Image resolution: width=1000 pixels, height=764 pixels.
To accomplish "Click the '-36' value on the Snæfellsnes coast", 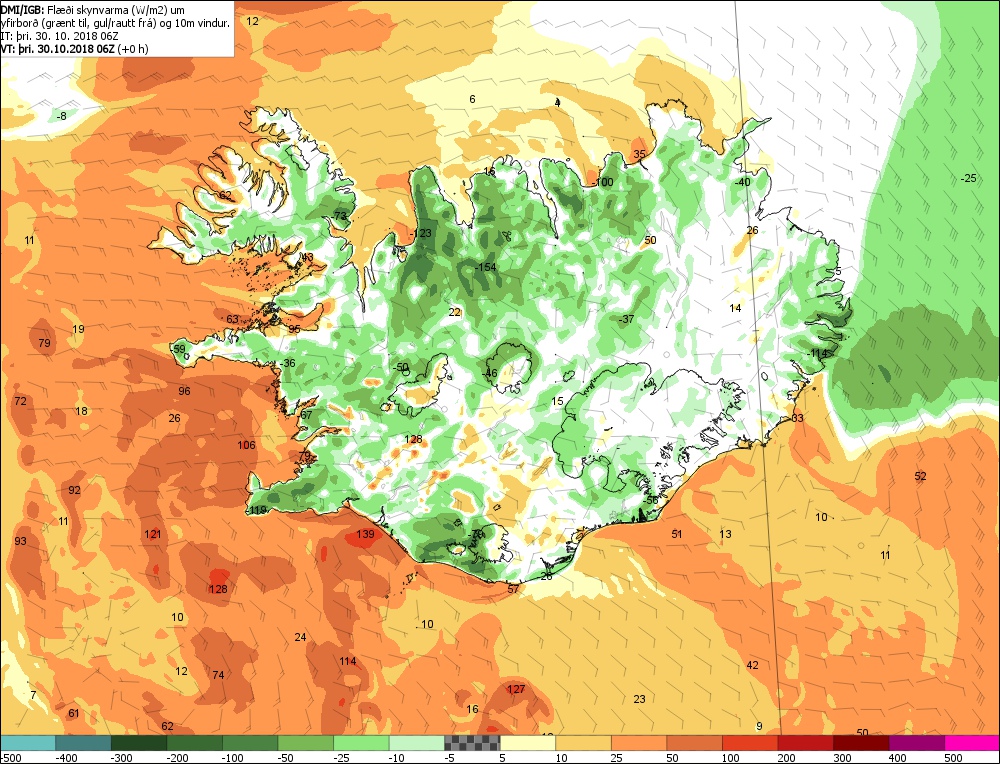I will (x=288, y=363).
